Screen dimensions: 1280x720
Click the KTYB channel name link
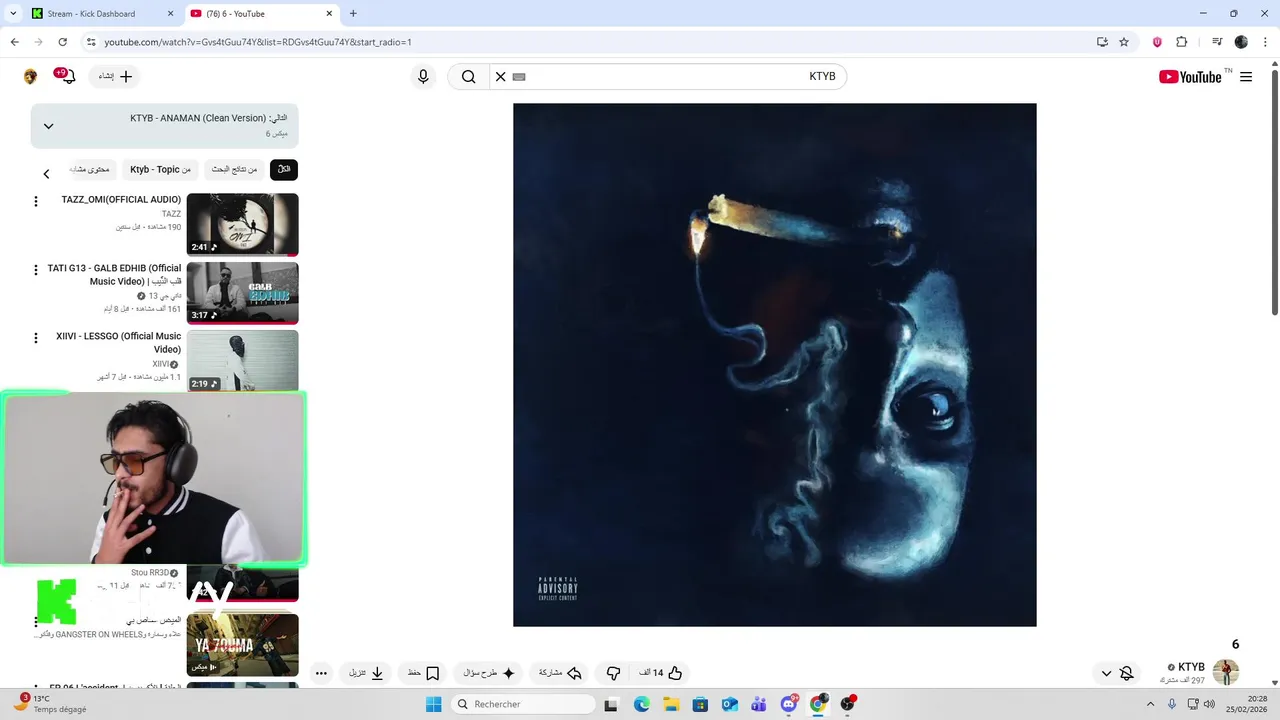coord(1191,667)
